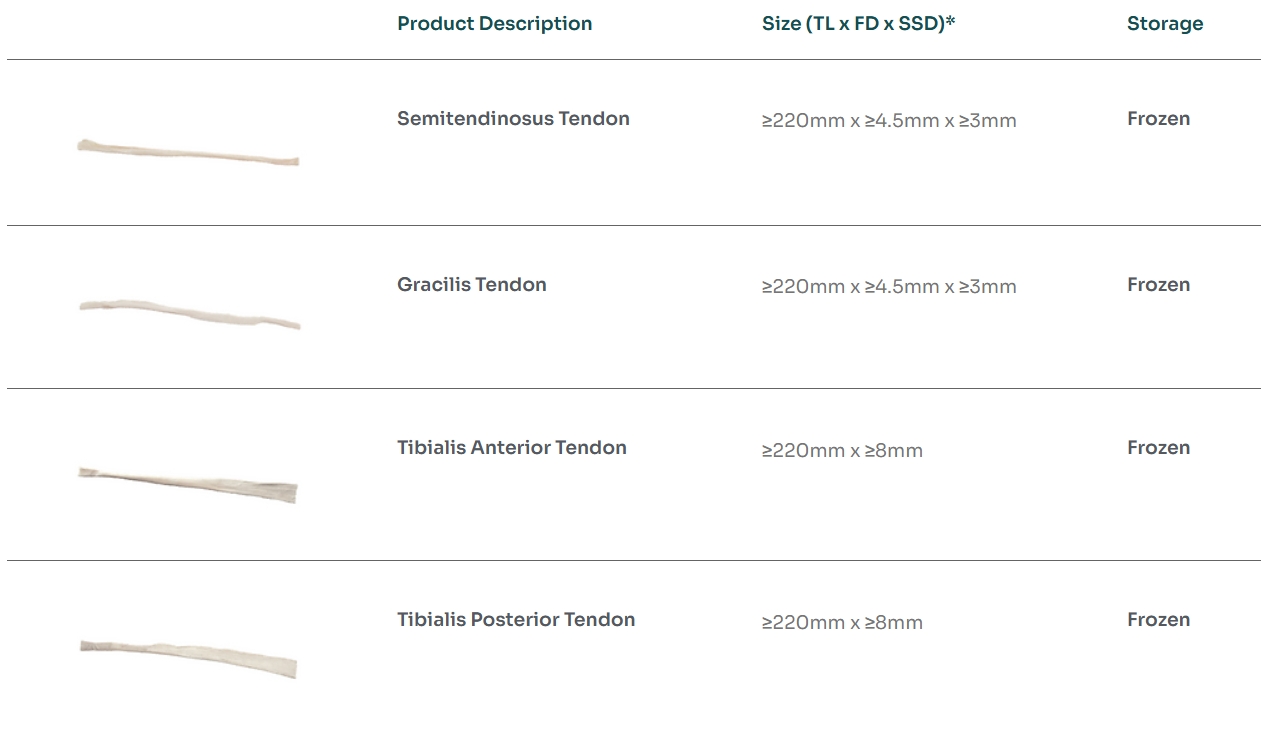Click the Tibialis Posterior Tendon size value
This screenshot has width=1261, height=729.
[x=841, y=623]
